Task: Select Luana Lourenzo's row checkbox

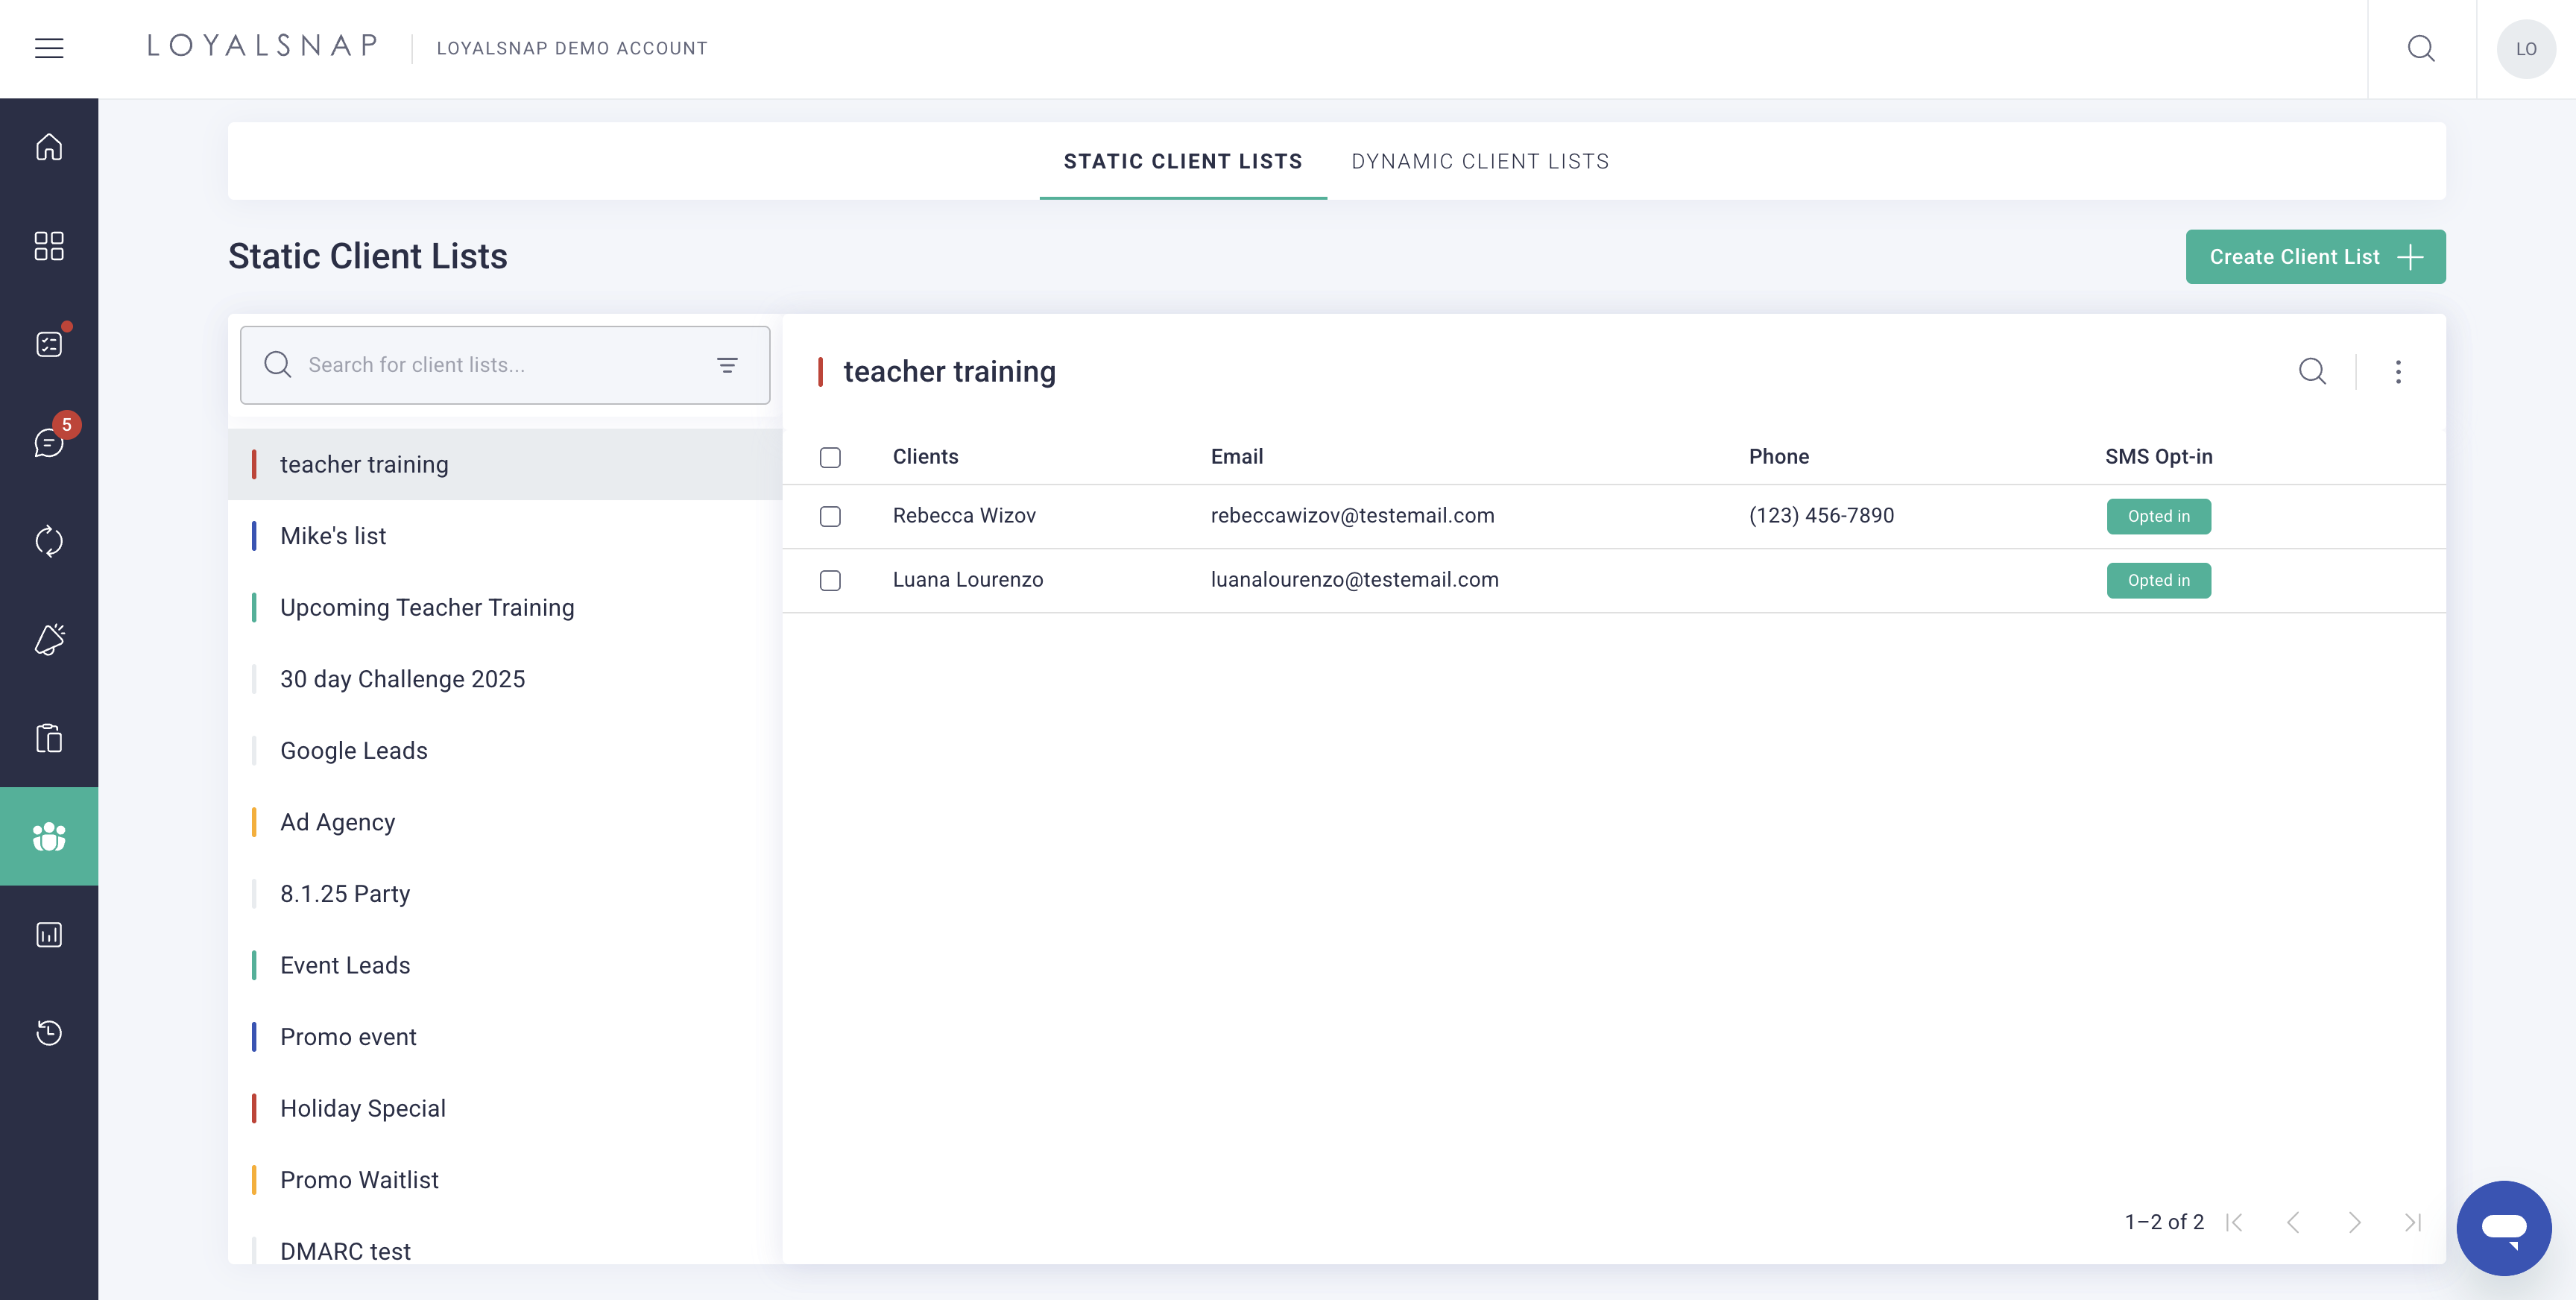Action: [x=830, y=581]
